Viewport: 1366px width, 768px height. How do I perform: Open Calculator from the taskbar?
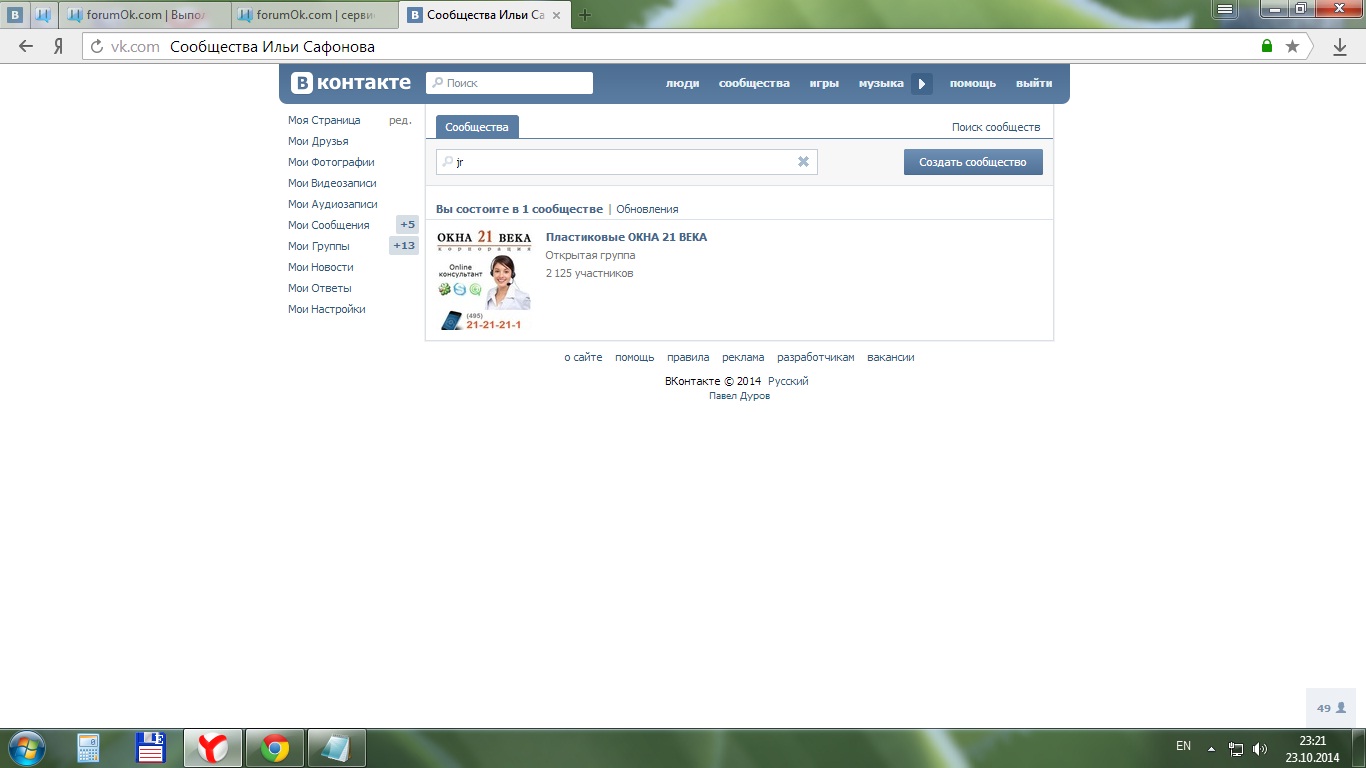89,748
